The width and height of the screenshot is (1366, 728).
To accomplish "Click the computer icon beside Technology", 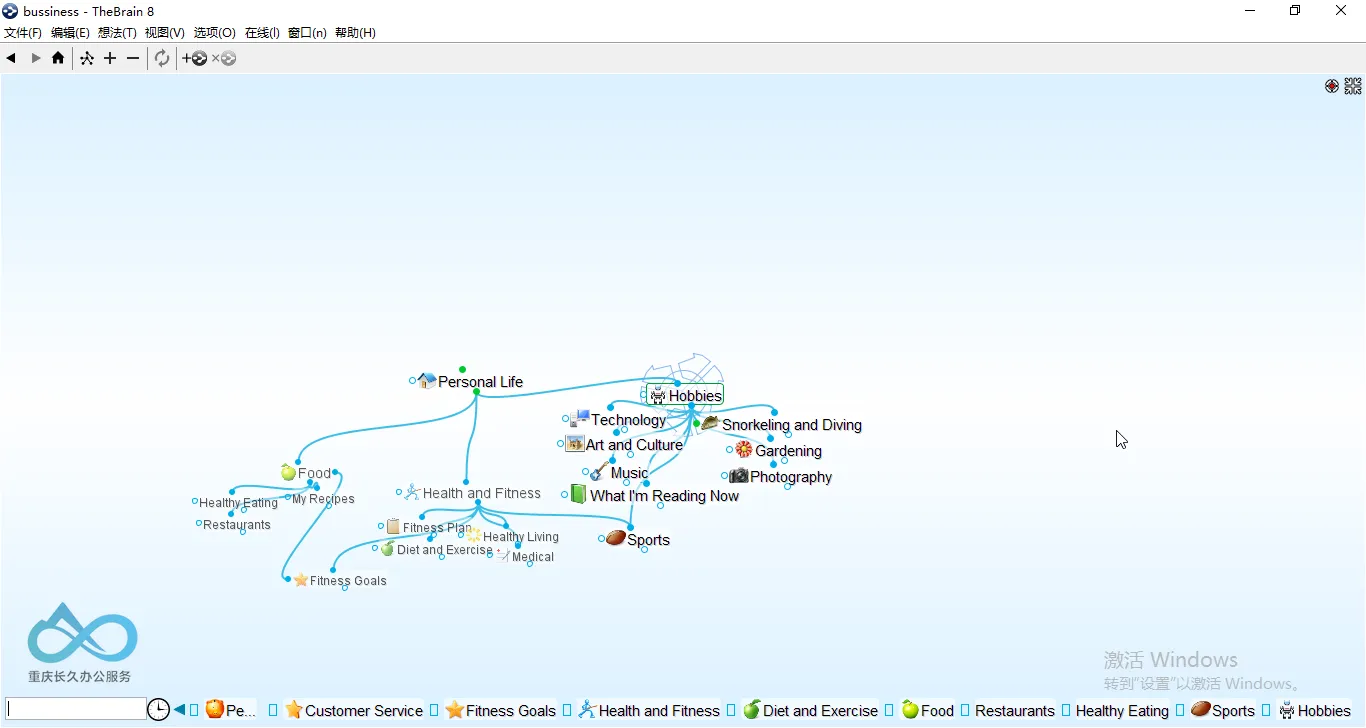I will click(x=580, y=418).
